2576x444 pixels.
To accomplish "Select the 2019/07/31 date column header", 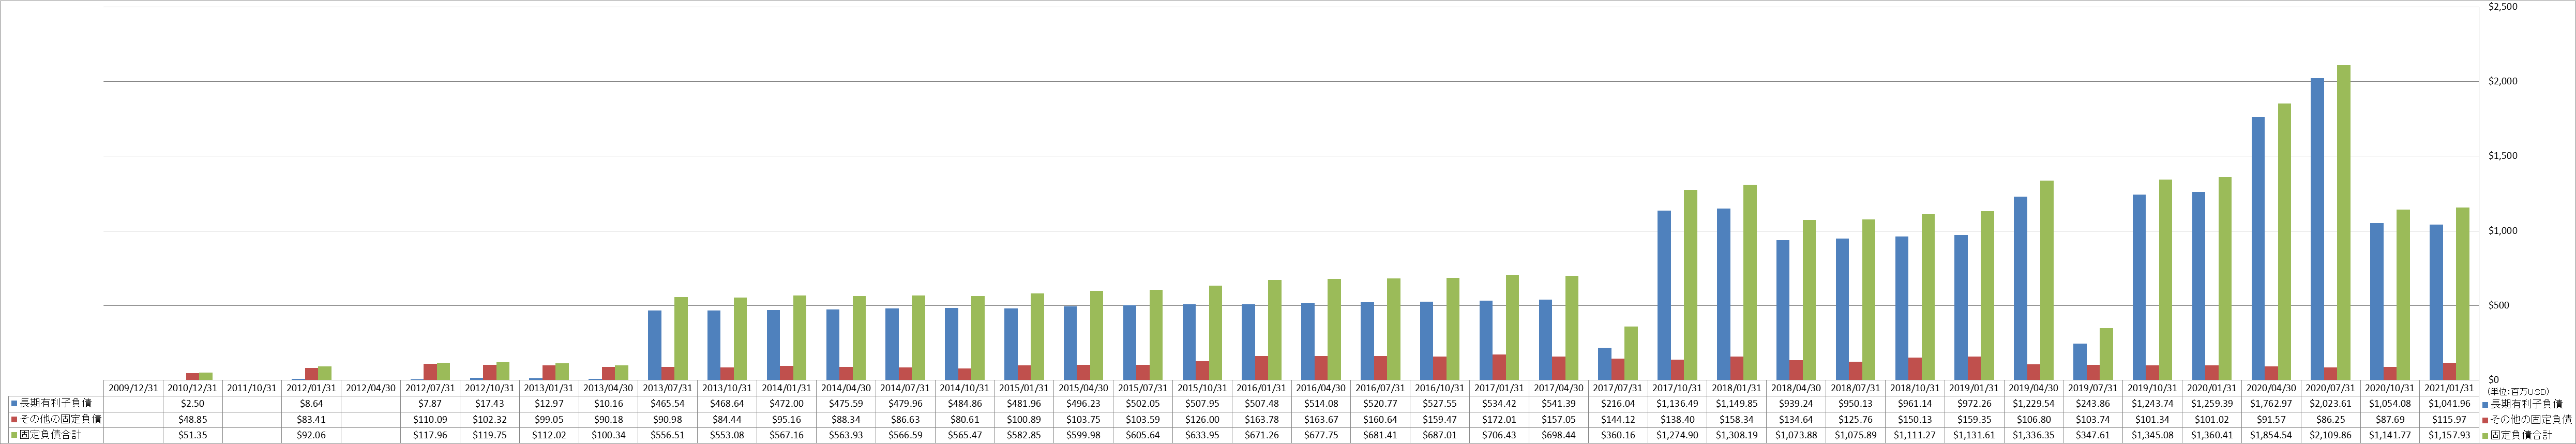I will [2094, 388].
